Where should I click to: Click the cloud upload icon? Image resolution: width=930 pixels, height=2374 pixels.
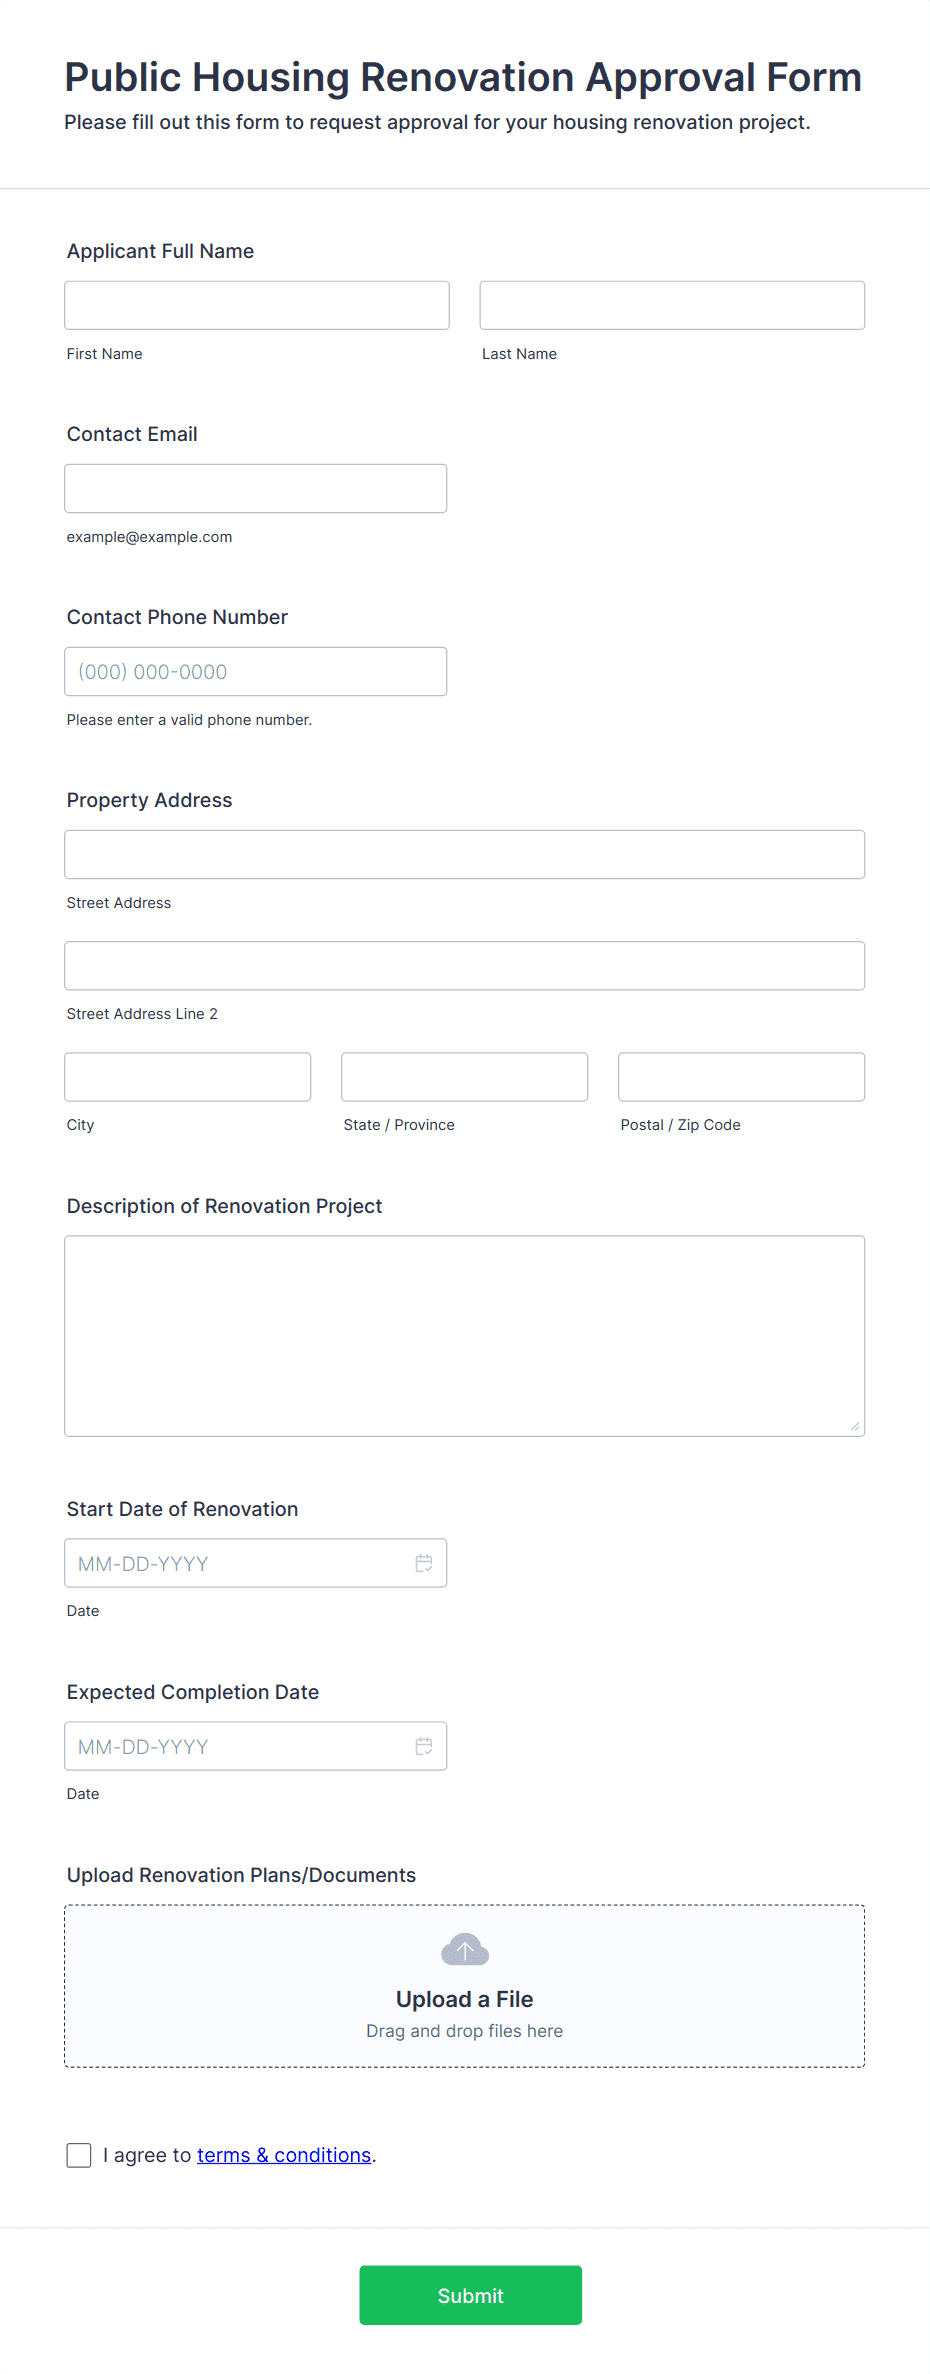click(x=465, y=1949)
